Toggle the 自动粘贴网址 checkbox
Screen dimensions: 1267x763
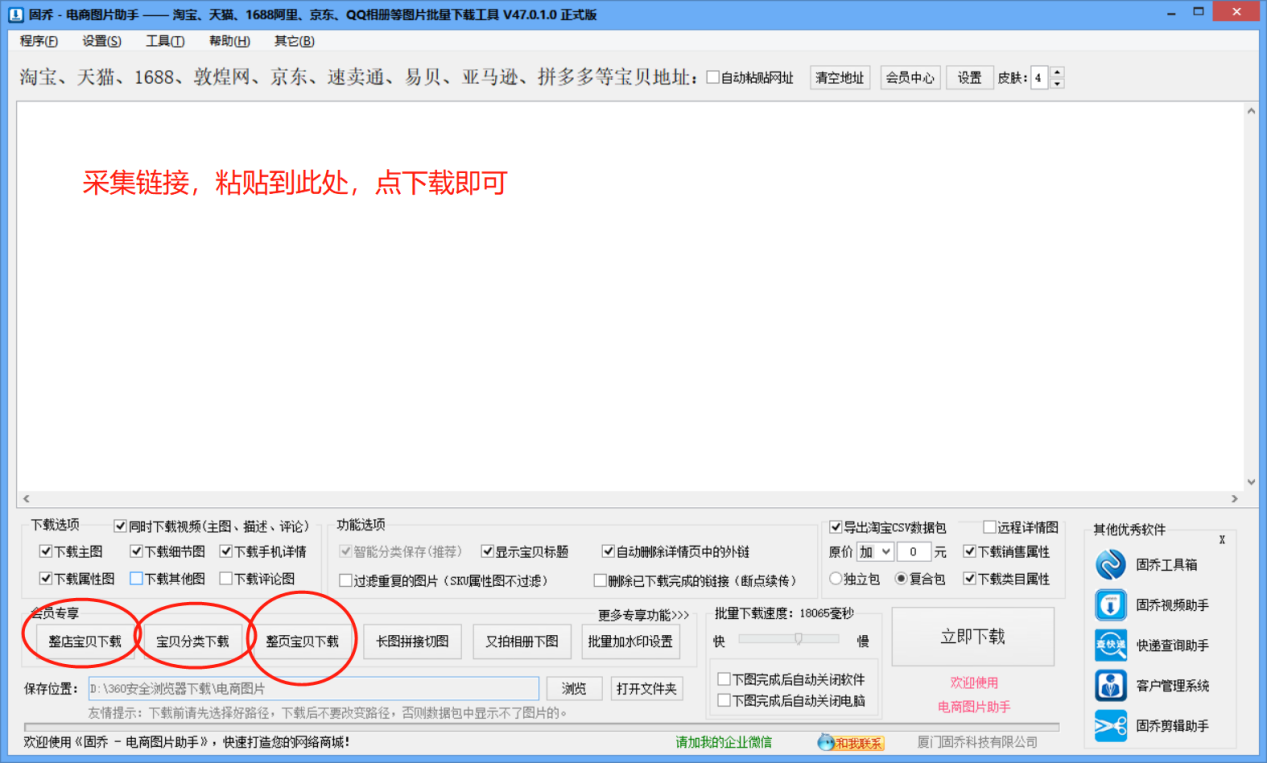pos(713,78)
